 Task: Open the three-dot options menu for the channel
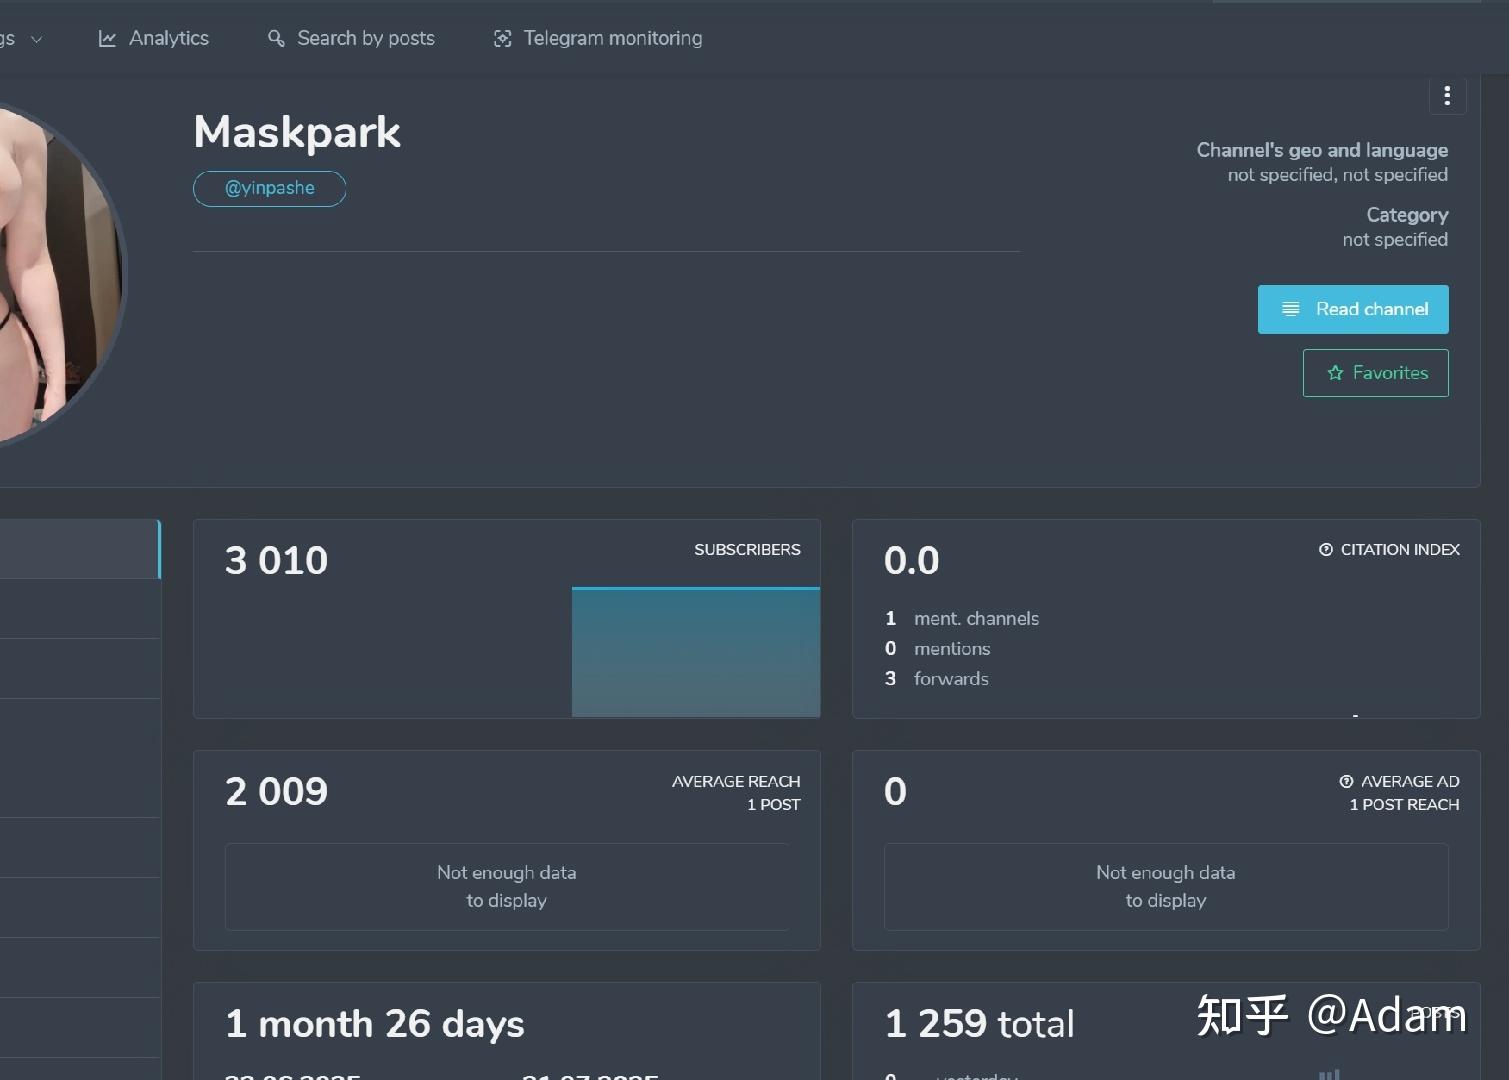tap(1447, 95)
